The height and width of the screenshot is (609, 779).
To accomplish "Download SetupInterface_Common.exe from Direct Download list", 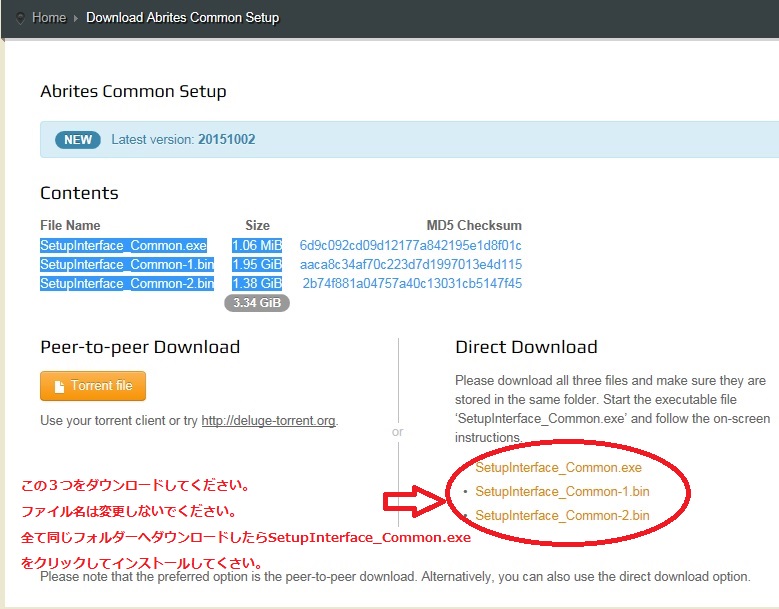I will [558, 467].
